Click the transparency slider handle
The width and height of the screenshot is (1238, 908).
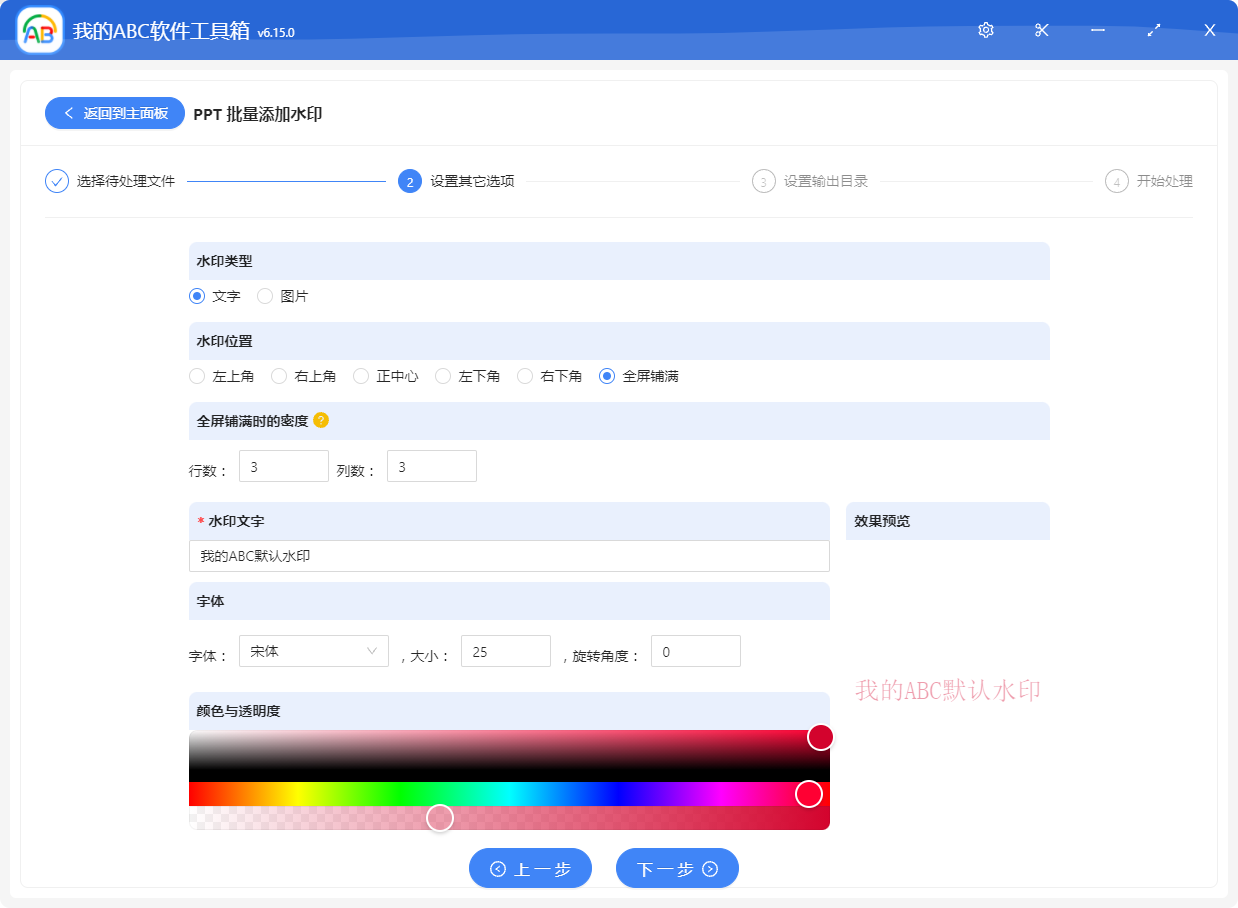tap(440, 818)
